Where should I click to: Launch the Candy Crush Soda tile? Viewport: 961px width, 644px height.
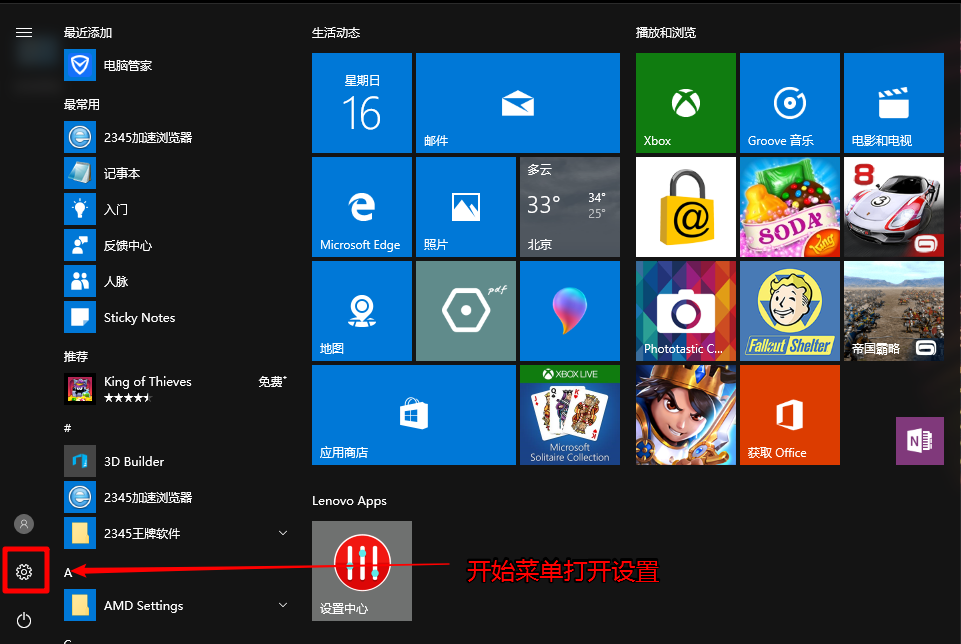(790, 207)
